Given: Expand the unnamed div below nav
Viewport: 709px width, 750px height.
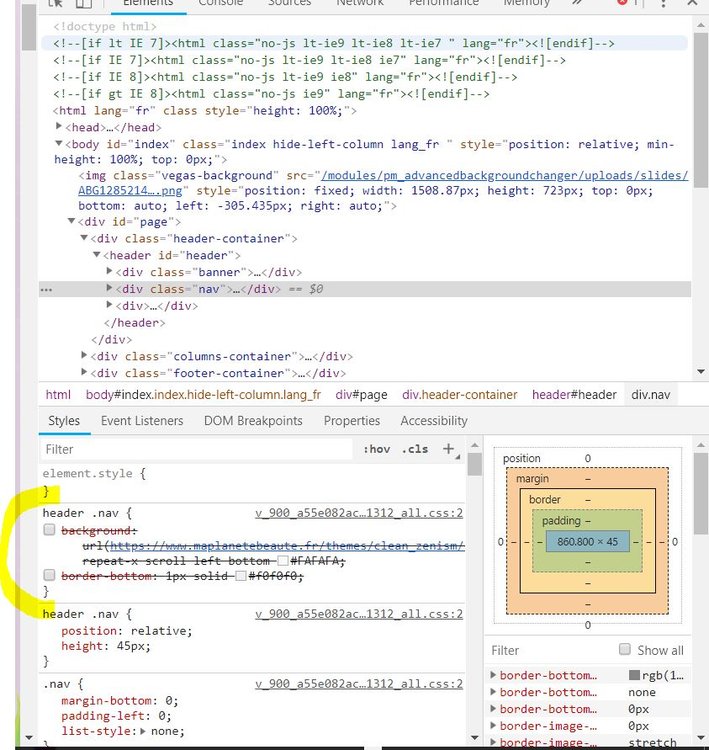Looking at the screenshot, I should pos(109,305).
